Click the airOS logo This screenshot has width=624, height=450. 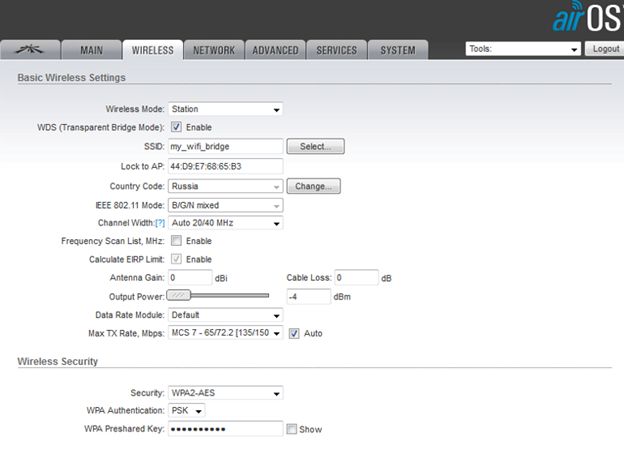coord(587,18)
